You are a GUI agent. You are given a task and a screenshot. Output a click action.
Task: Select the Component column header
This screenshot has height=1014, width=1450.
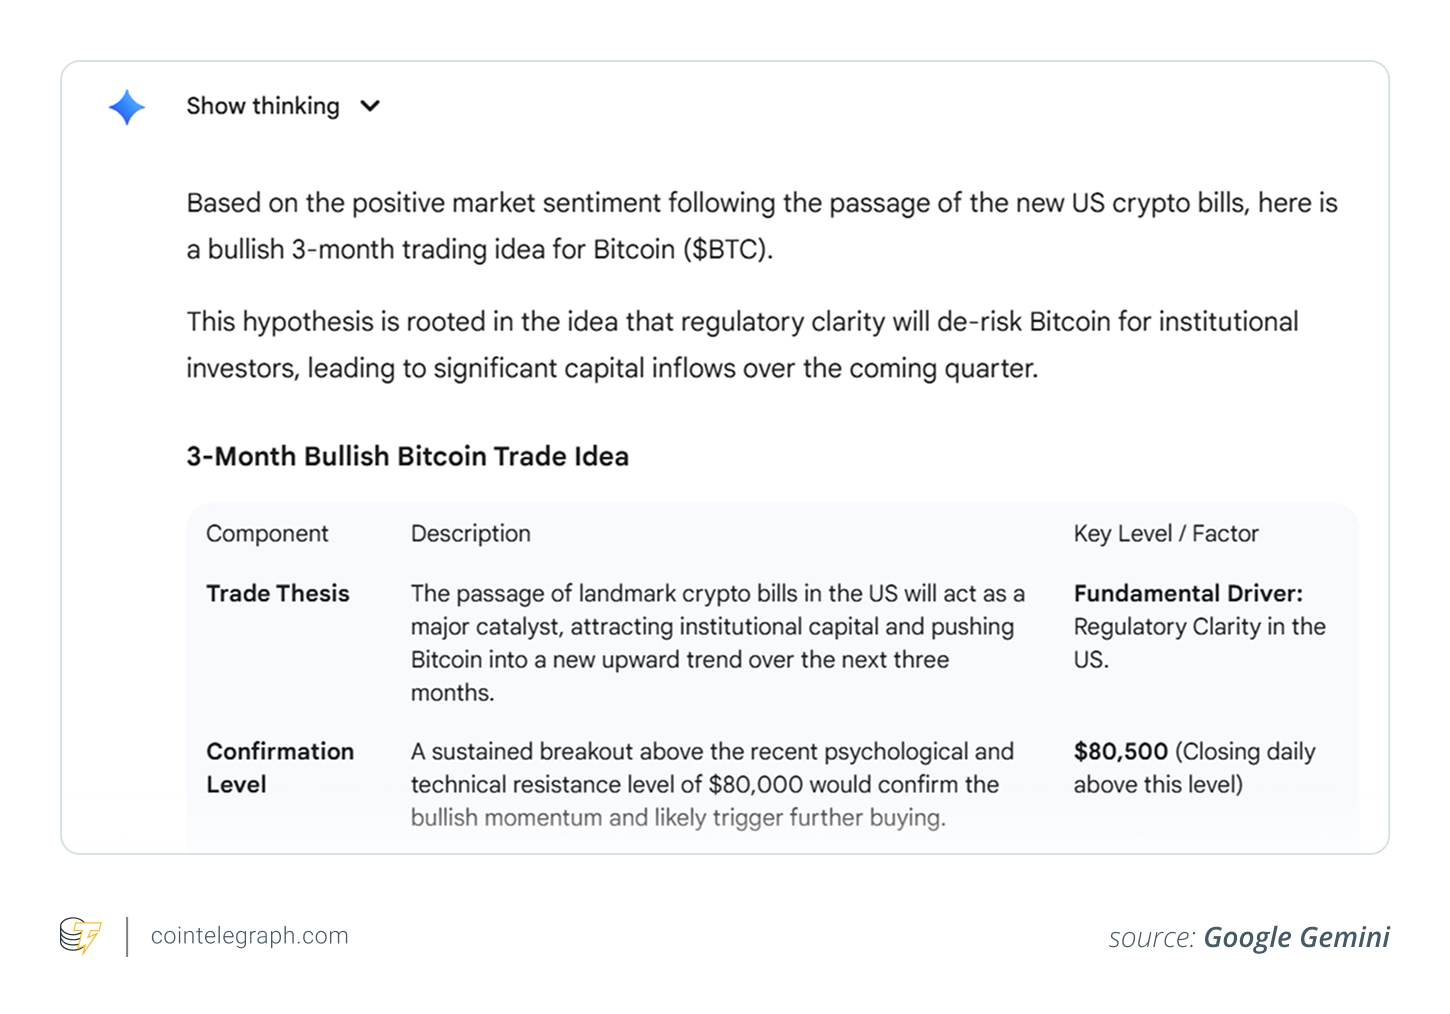pyautogui.click(x=266, y=533)
